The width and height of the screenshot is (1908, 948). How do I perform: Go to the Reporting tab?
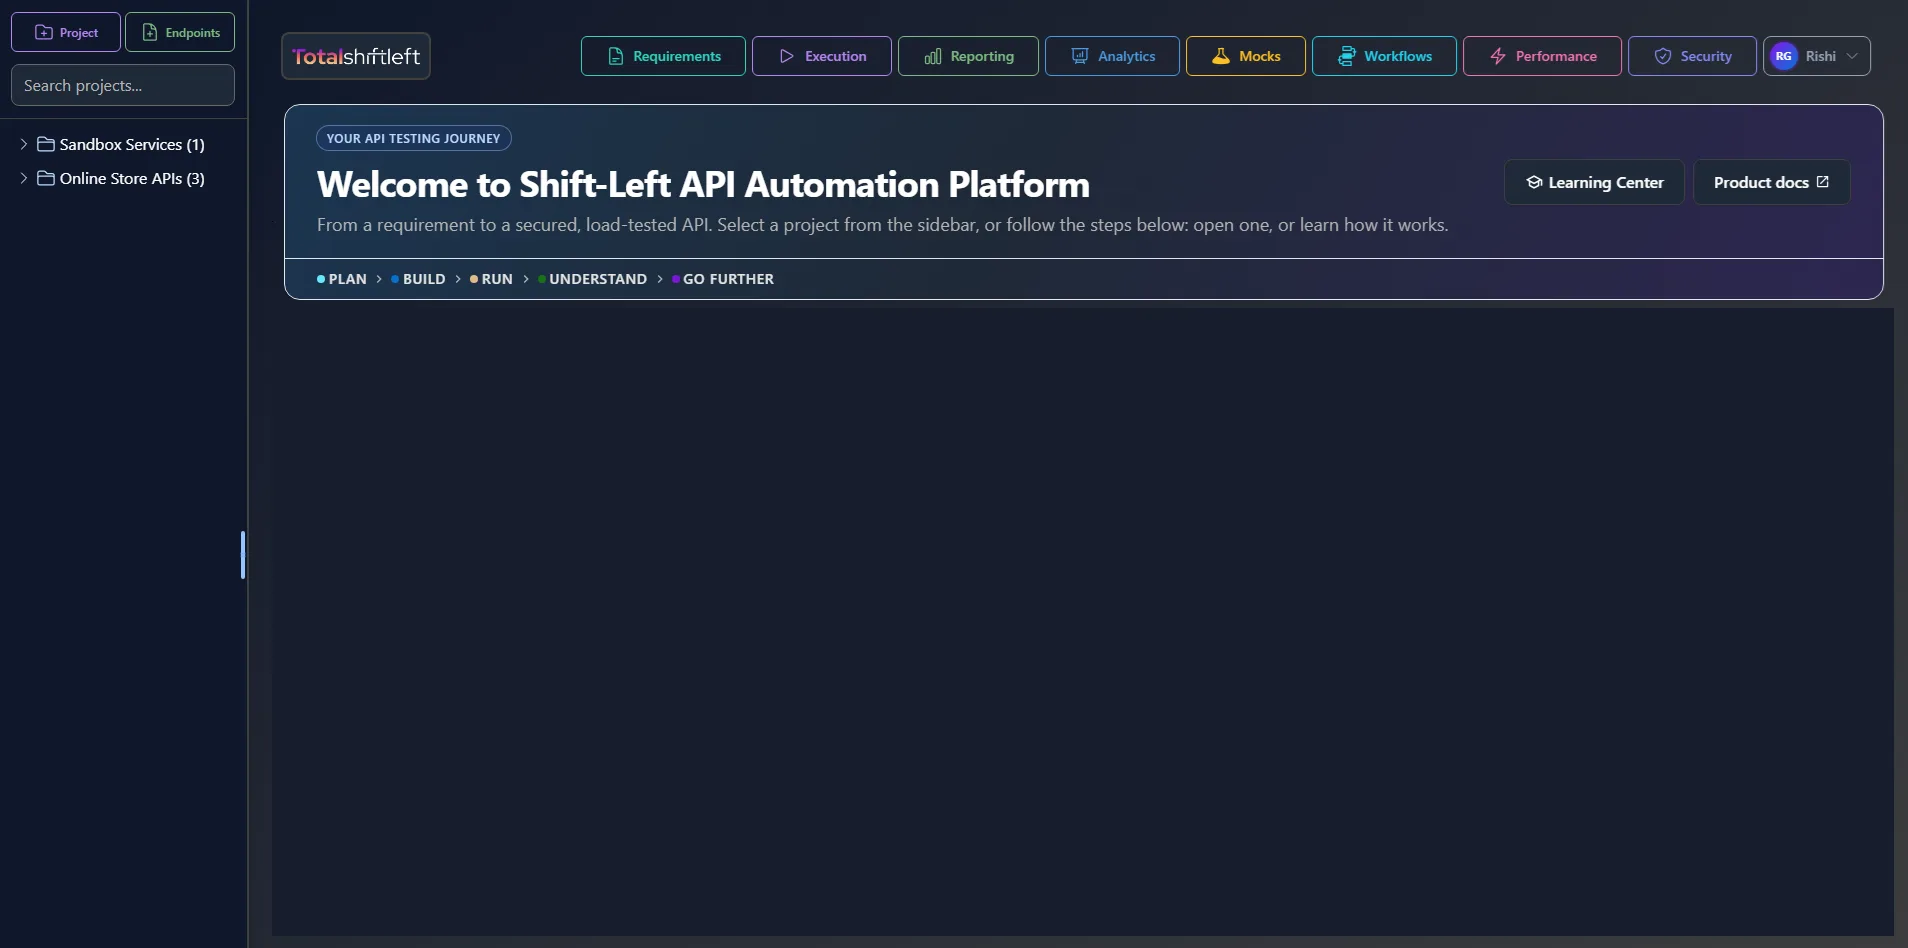coord(968,56)
